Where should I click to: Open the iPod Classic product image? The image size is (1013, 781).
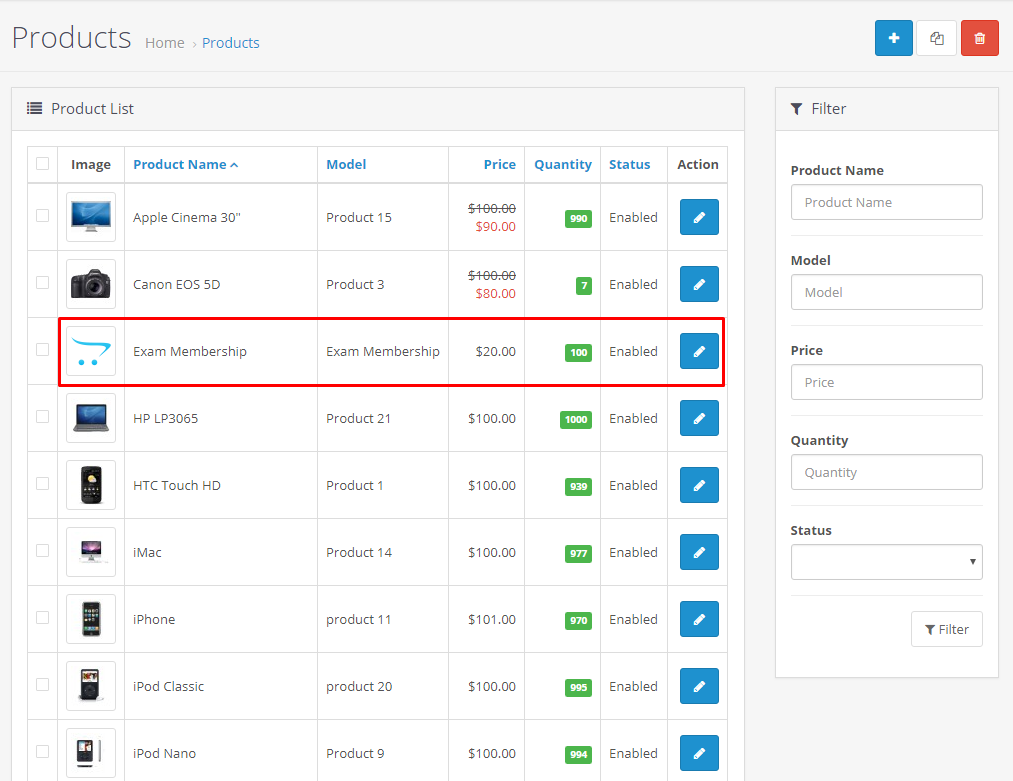click(91, 686)
